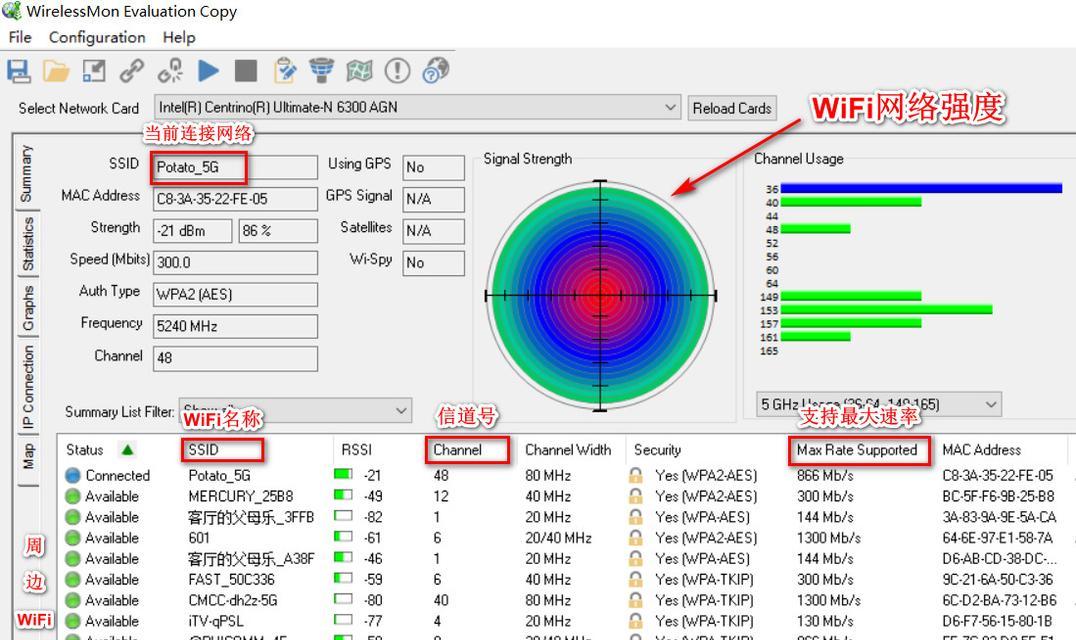Click the padlock icon in Potato_5G row
This screenshot has width=1076, height=640.
(x=636, y=475)
